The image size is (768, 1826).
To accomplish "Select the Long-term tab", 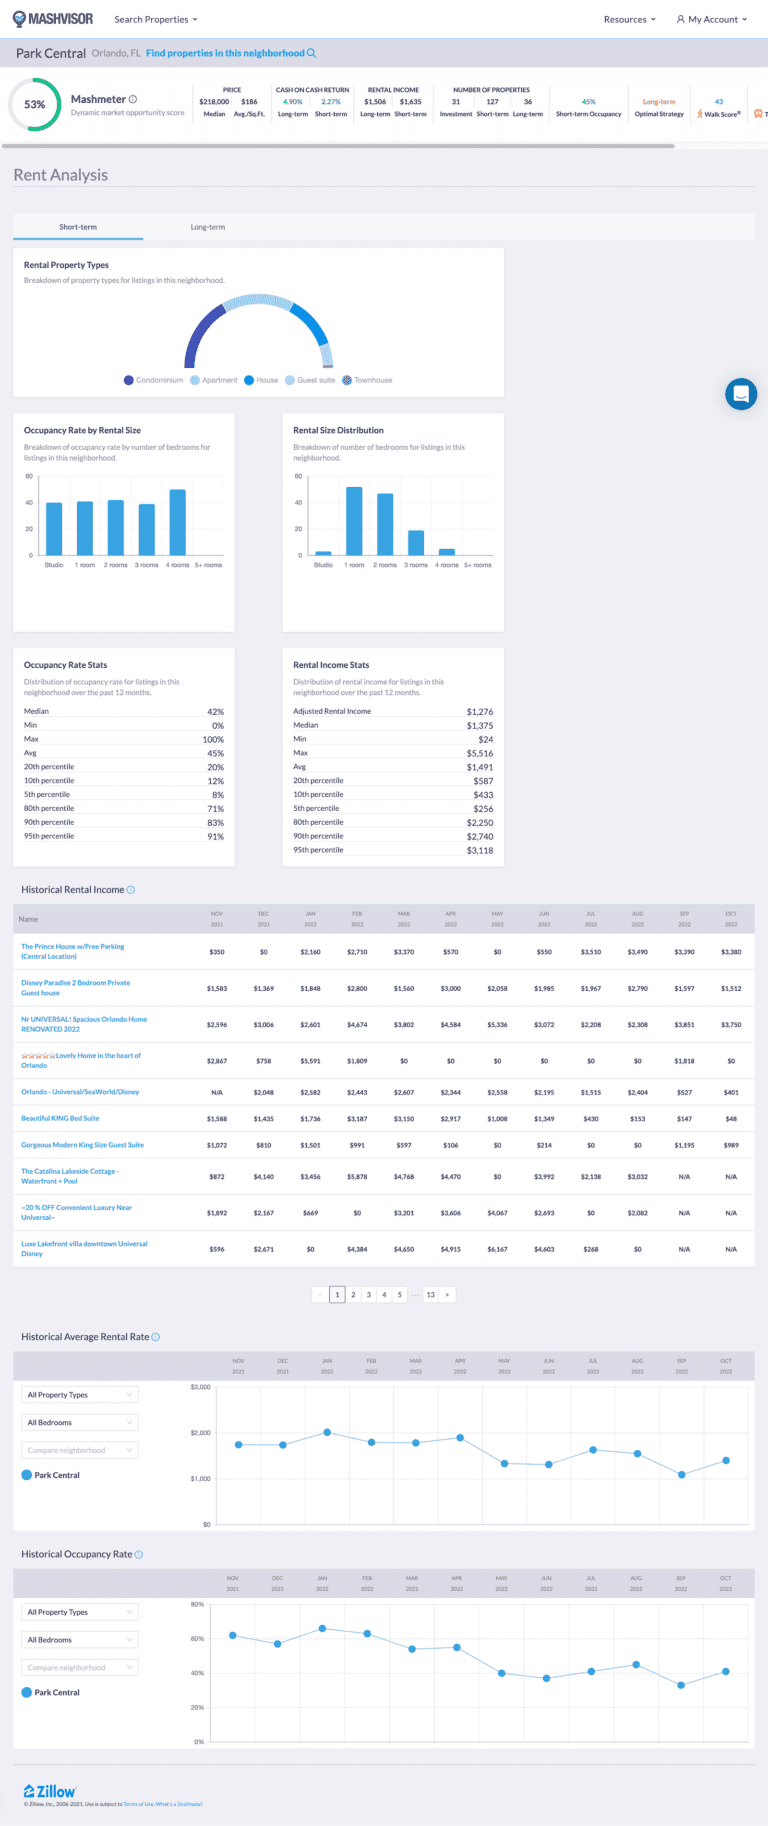I will [x=208, y=227].
